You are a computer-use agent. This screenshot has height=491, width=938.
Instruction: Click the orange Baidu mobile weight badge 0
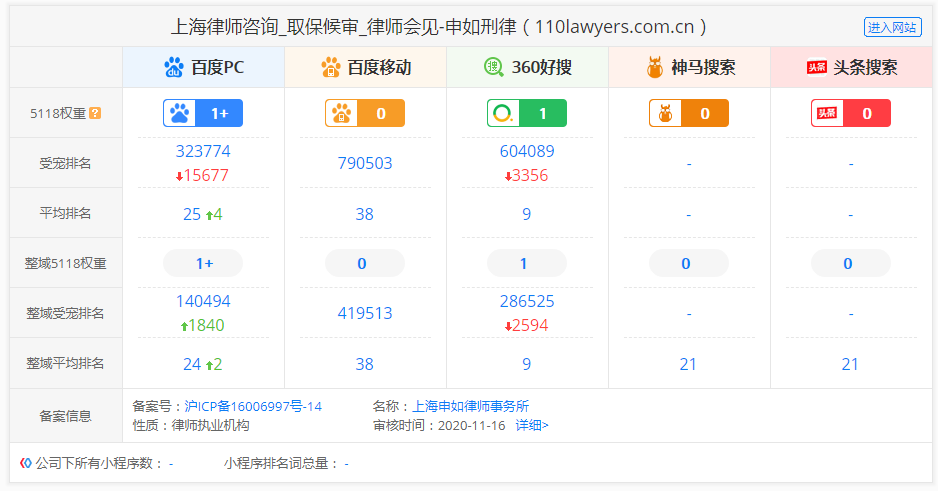(365, 113)
